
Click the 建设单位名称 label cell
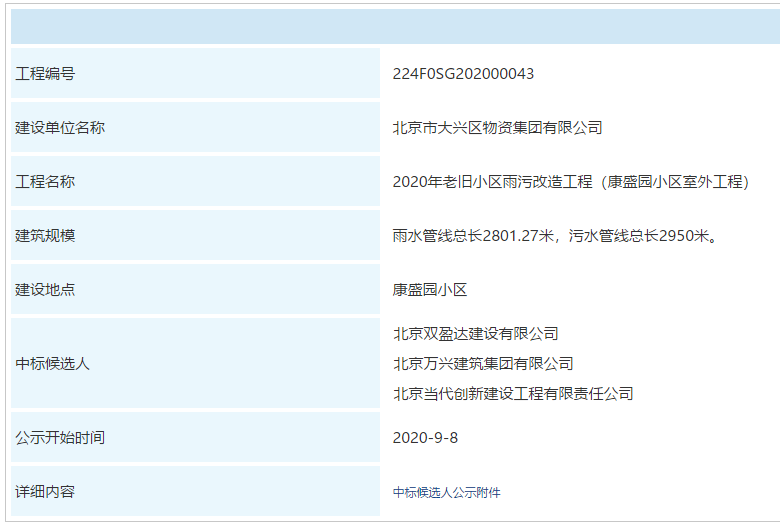[195, 127]
